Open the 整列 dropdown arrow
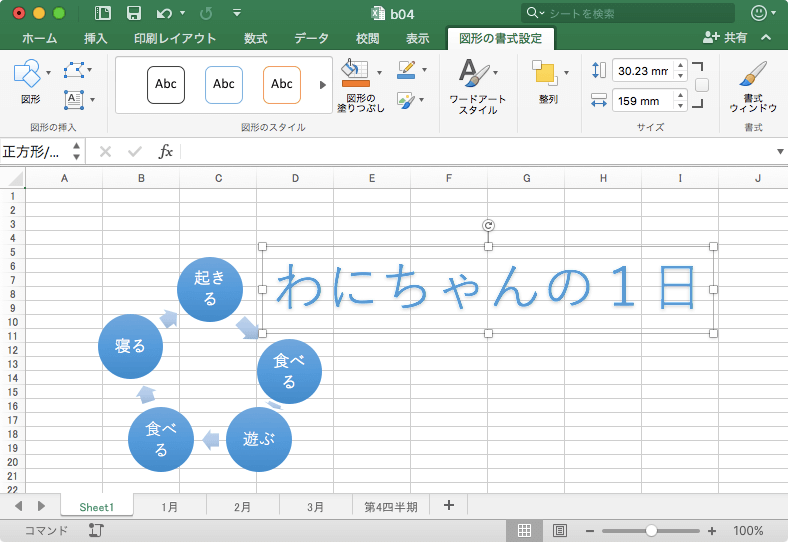The height and width of the screenshot is (542, 788). coord(566,72)
